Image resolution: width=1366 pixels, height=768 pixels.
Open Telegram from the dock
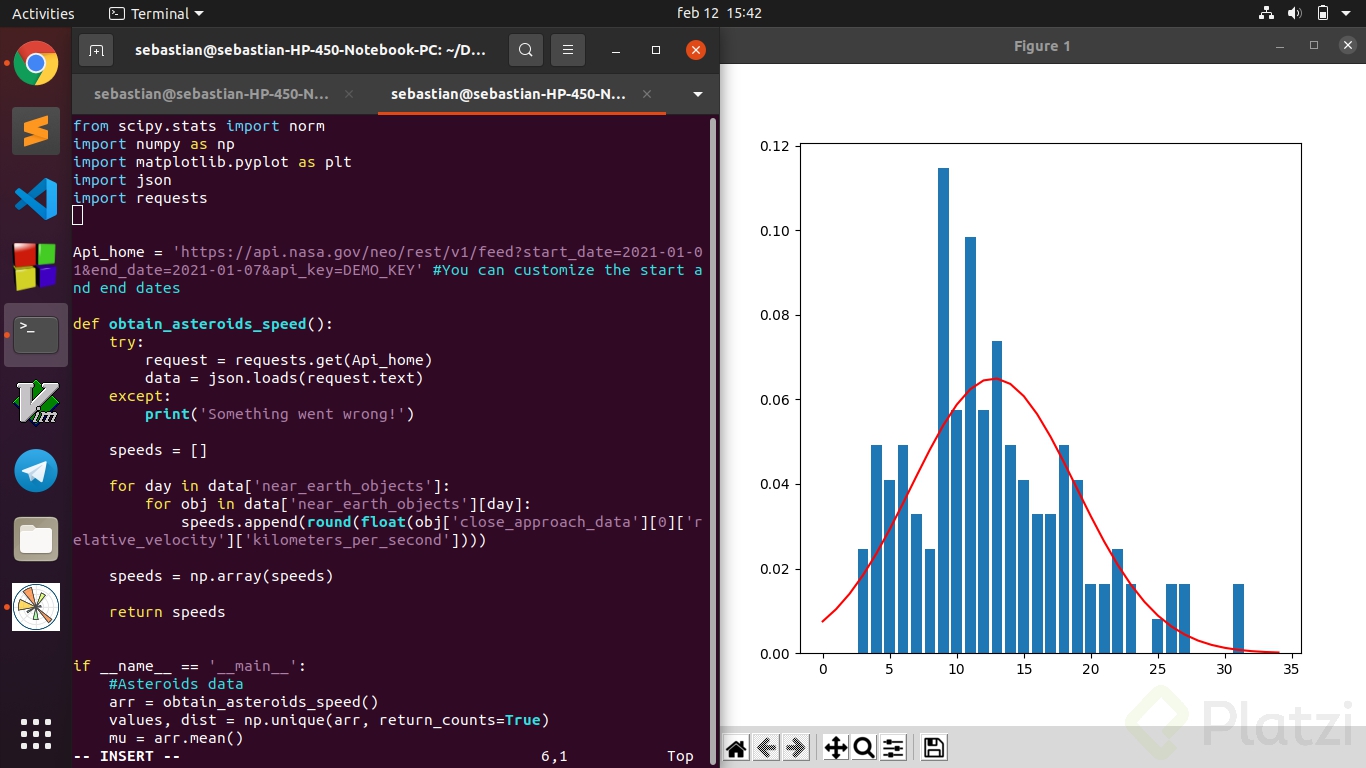point(36,471)
